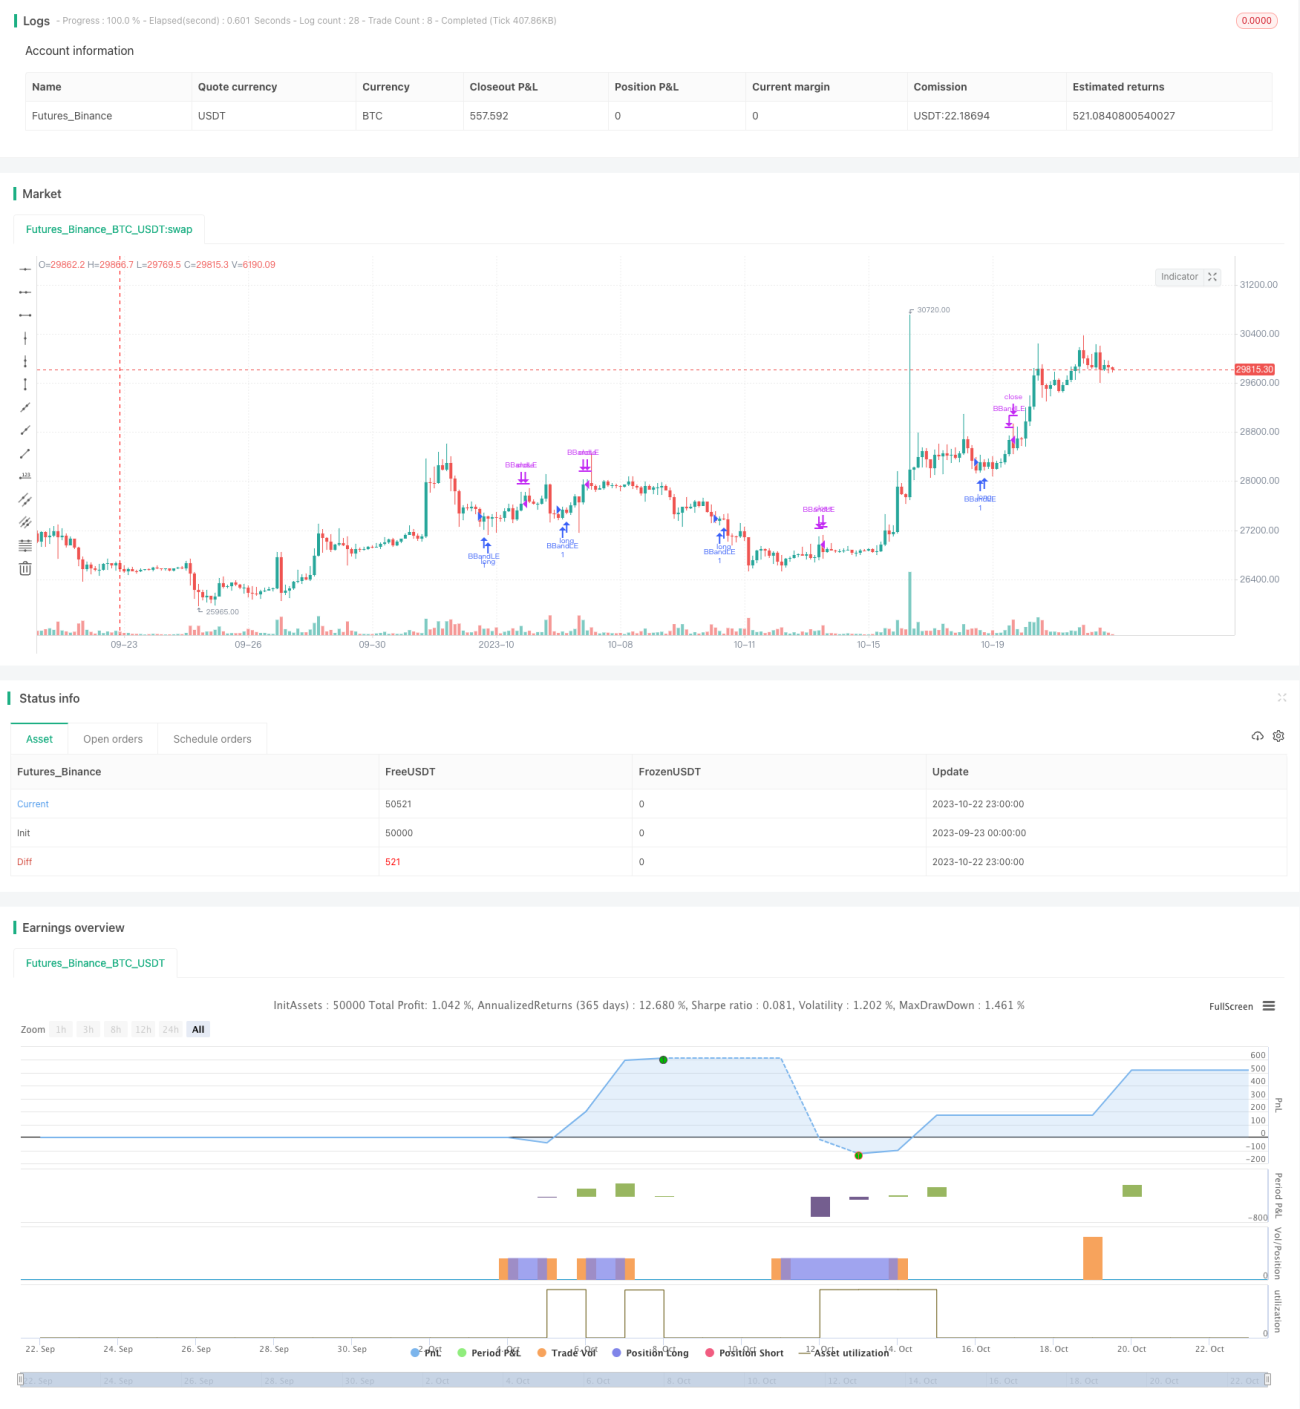Switch to the Open orders tab

tap(113, 739)
